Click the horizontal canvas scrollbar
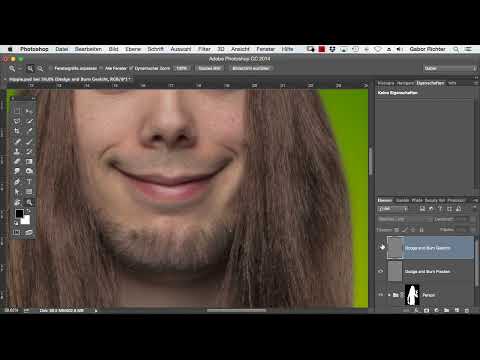 pos(236,310)
